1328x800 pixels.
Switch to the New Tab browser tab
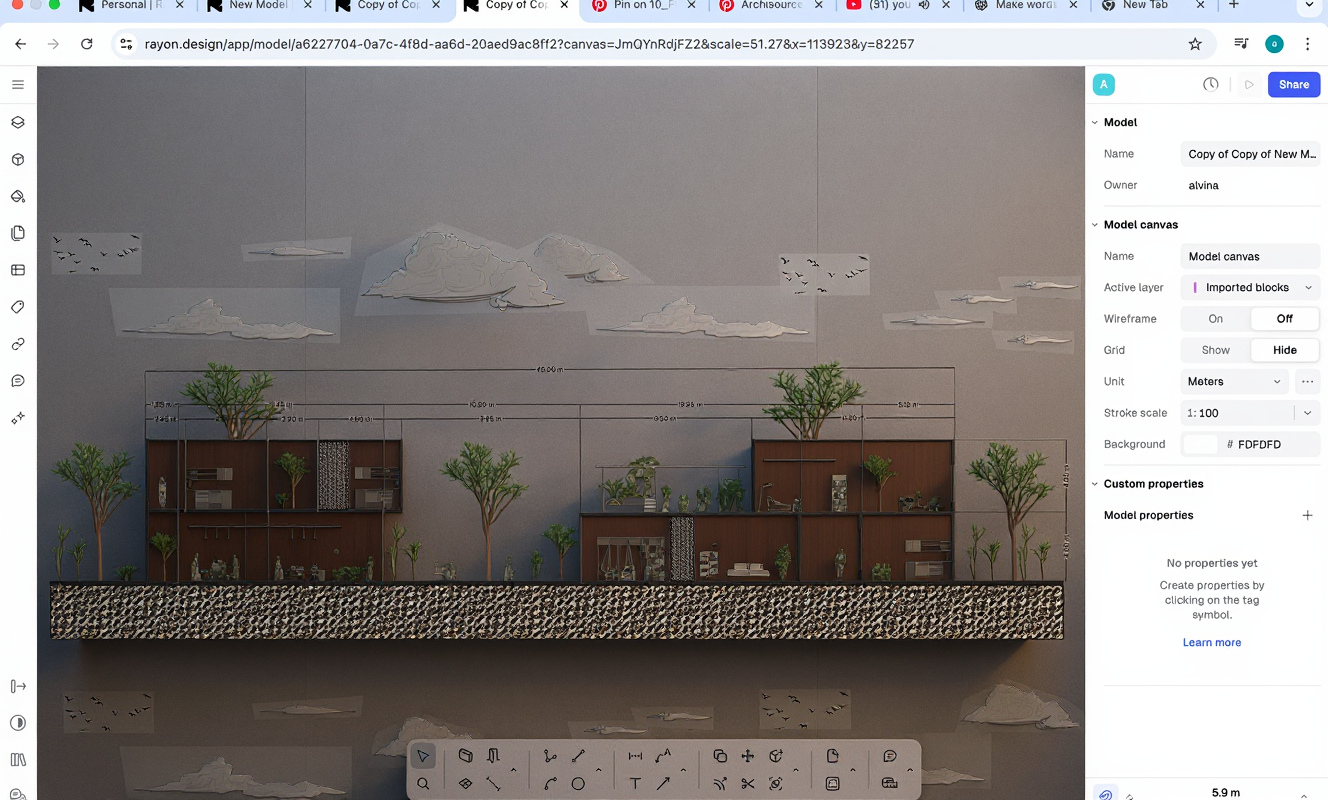pos(1144,6)
